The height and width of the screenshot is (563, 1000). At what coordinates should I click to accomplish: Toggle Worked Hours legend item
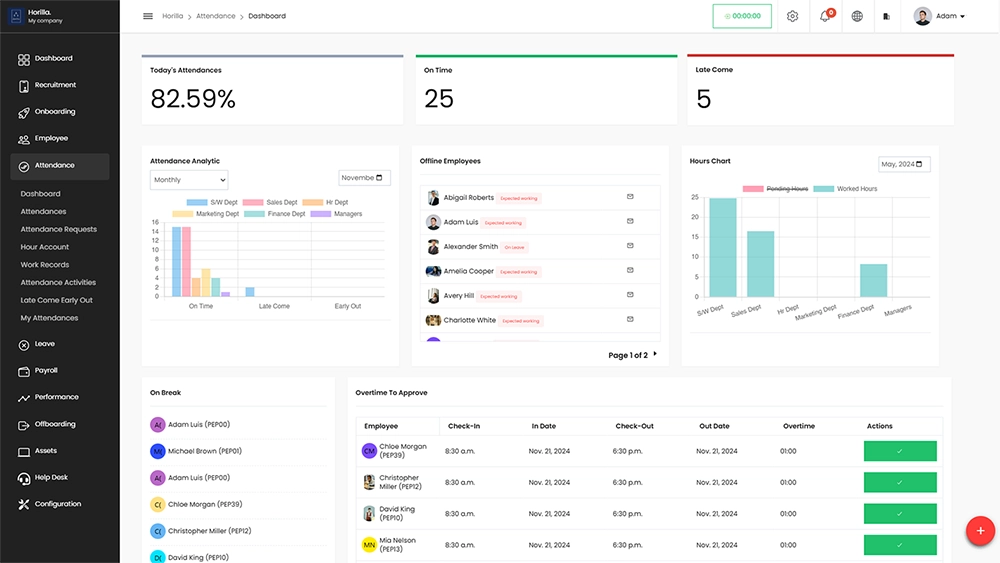click(x=845, y=189)
